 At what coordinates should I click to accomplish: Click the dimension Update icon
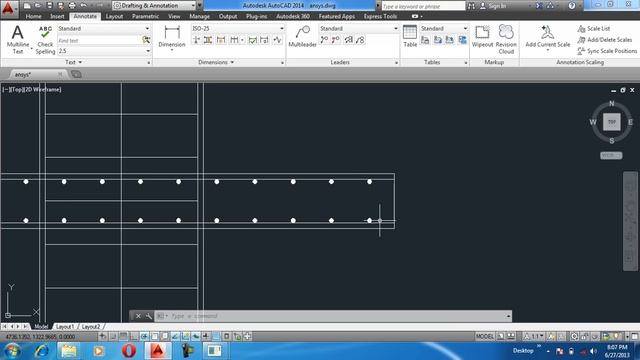coord(264,40)
